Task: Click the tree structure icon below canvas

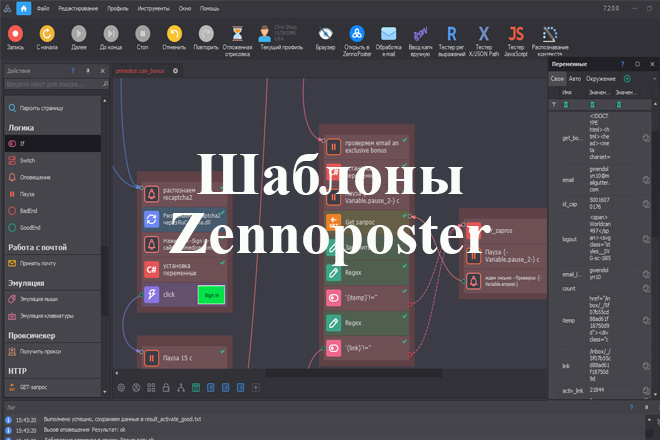Action: point(181,388)
